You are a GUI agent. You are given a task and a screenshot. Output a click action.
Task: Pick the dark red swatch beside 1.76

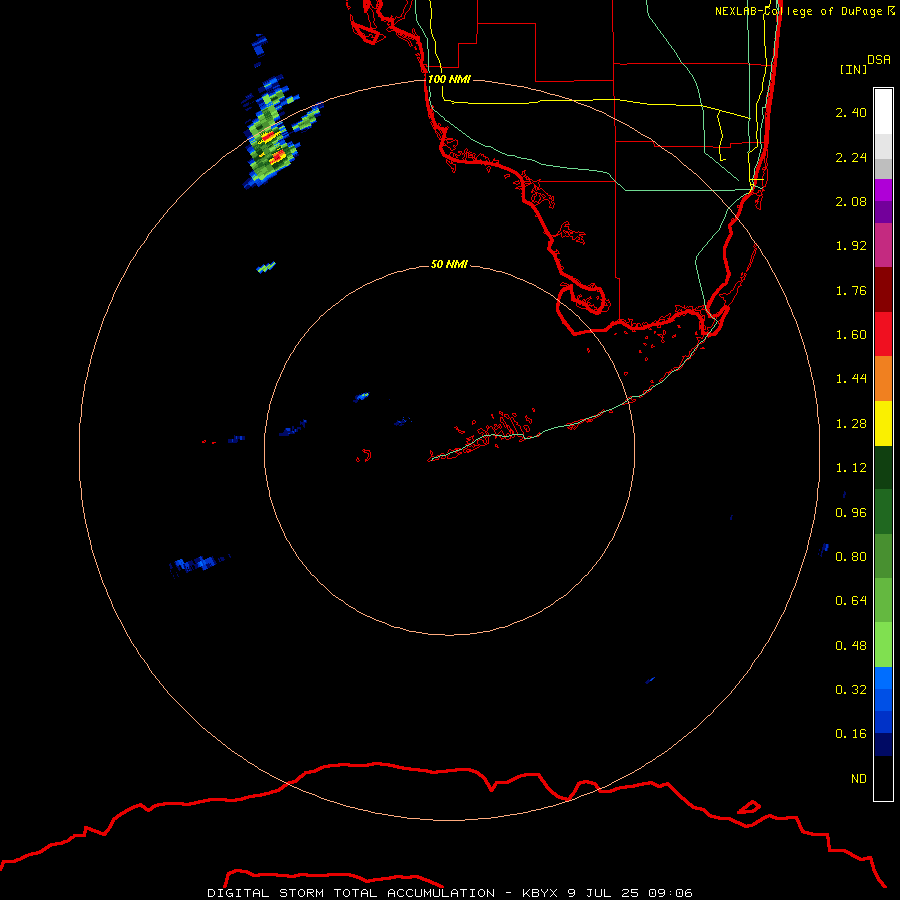(883, 290)
